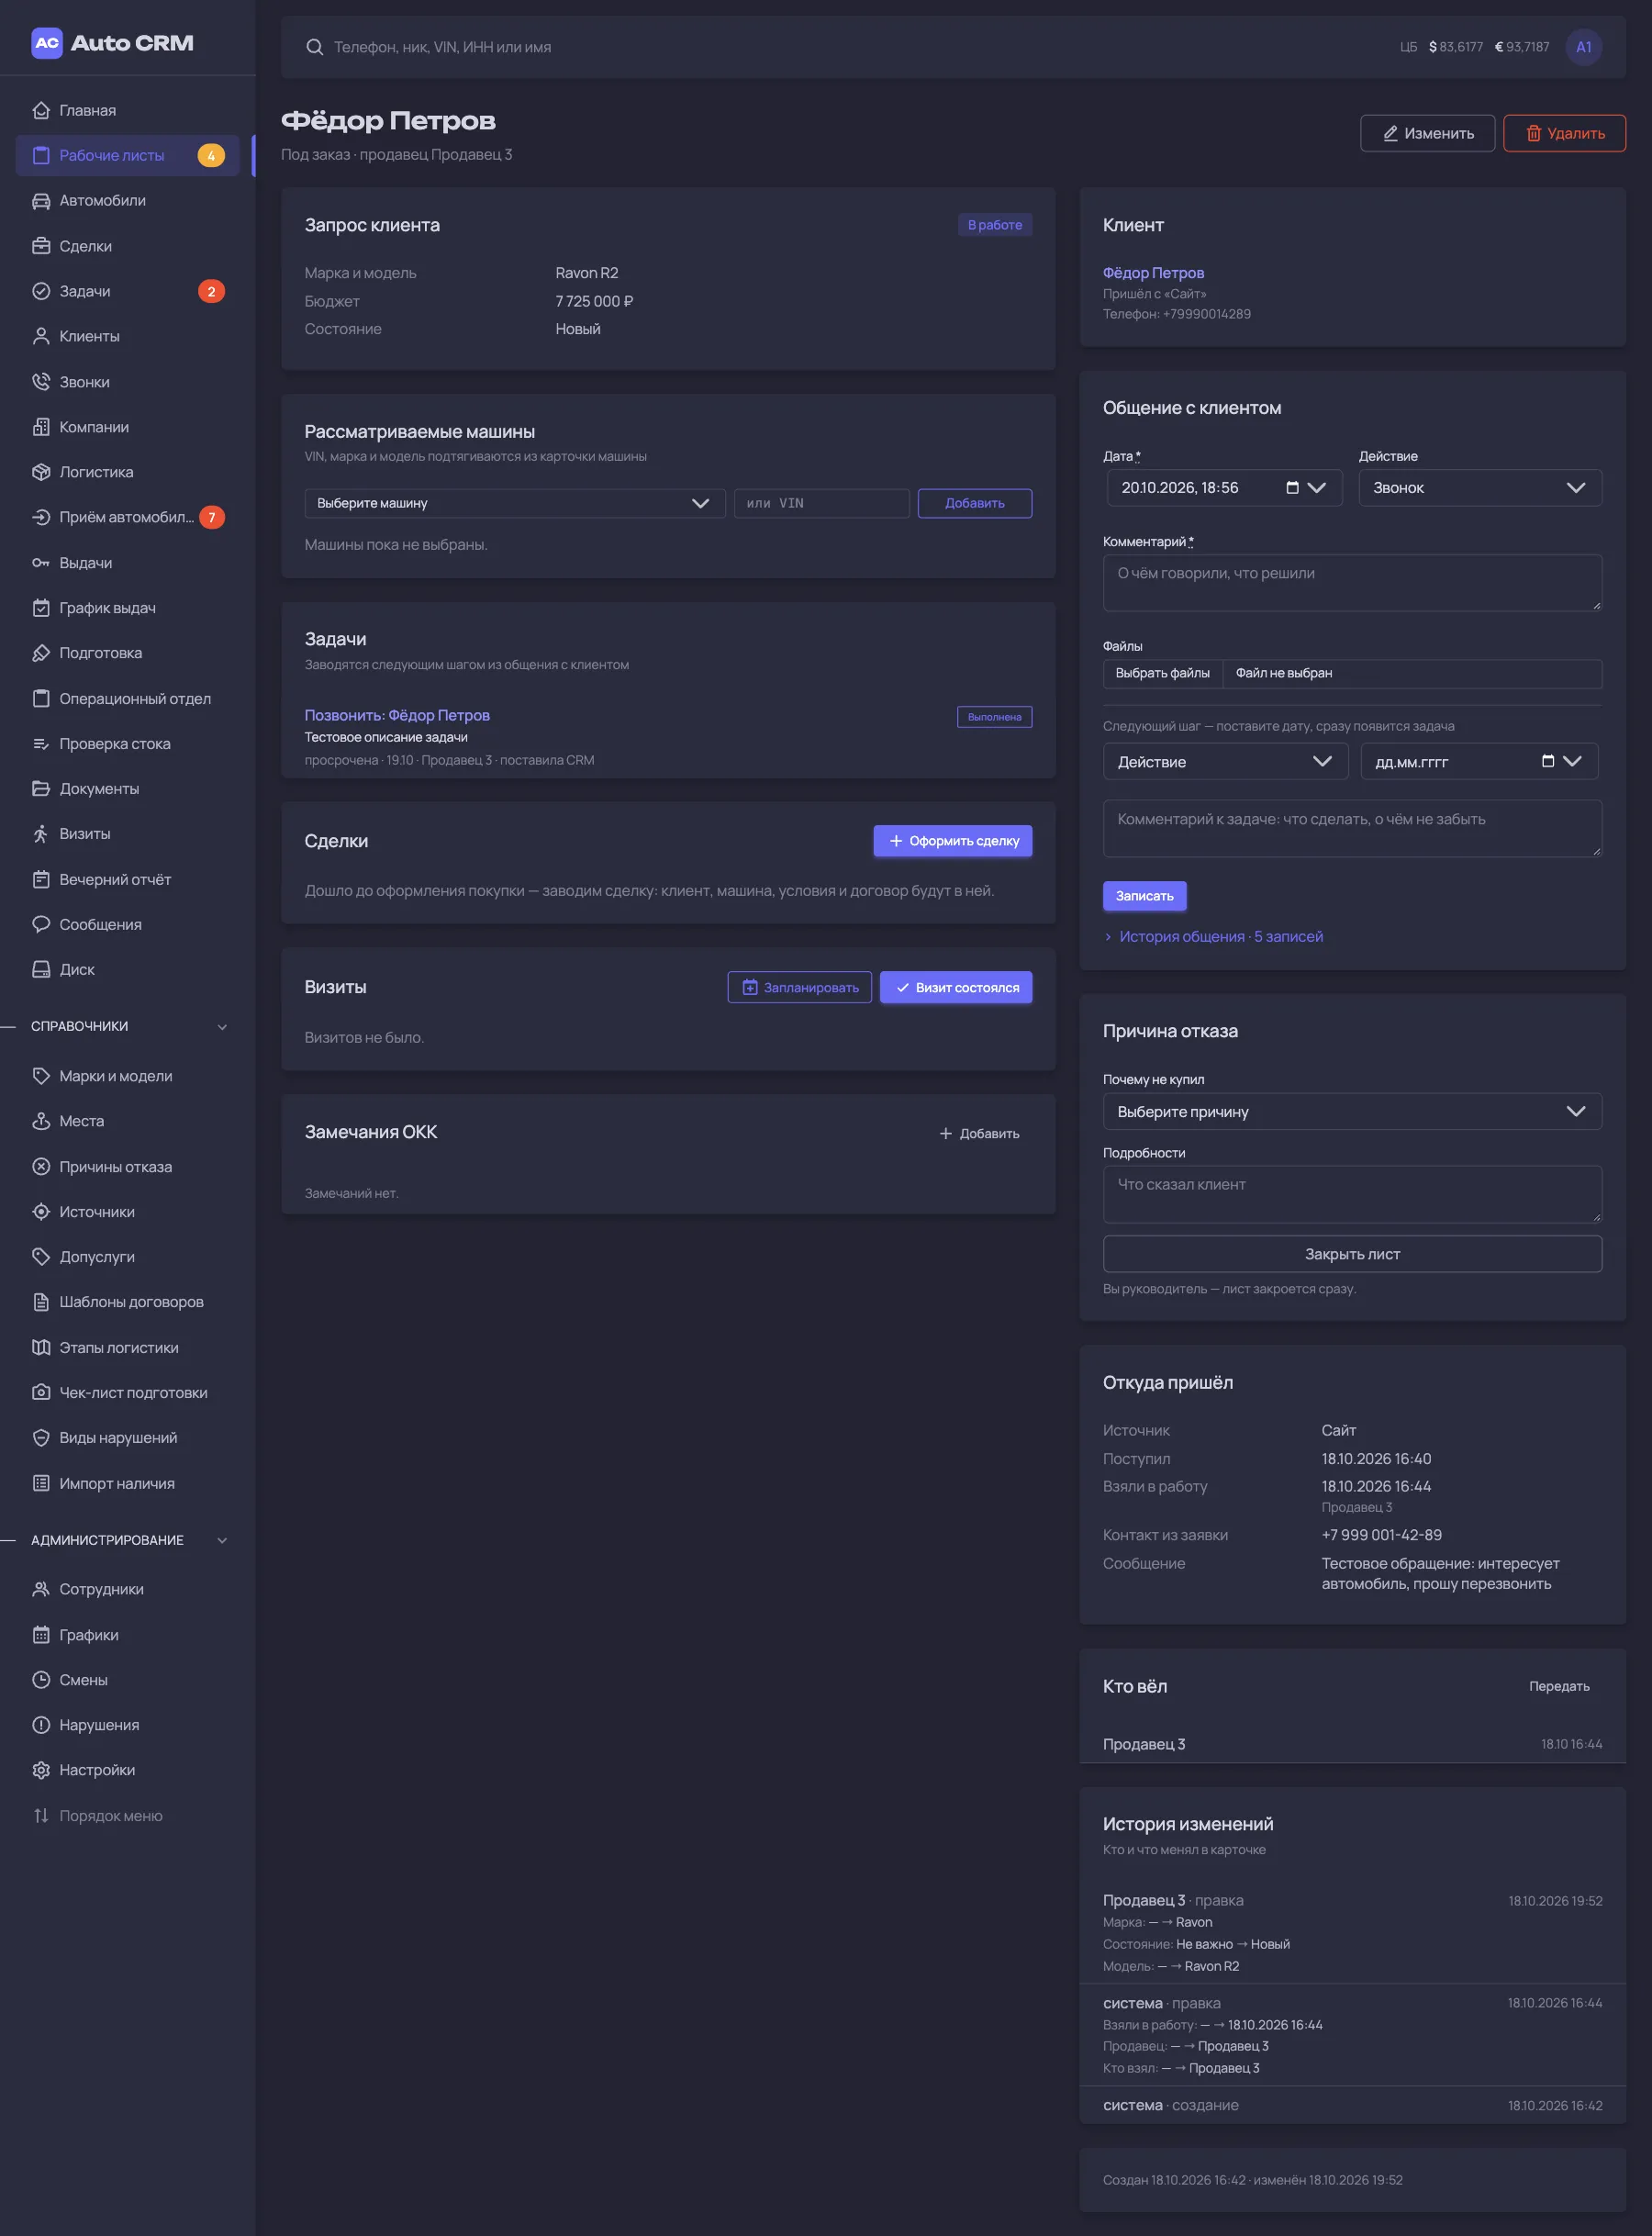Viewport: 1652px width, 2236px height.
Task: Click the или VIN input field
Action: 821,503
